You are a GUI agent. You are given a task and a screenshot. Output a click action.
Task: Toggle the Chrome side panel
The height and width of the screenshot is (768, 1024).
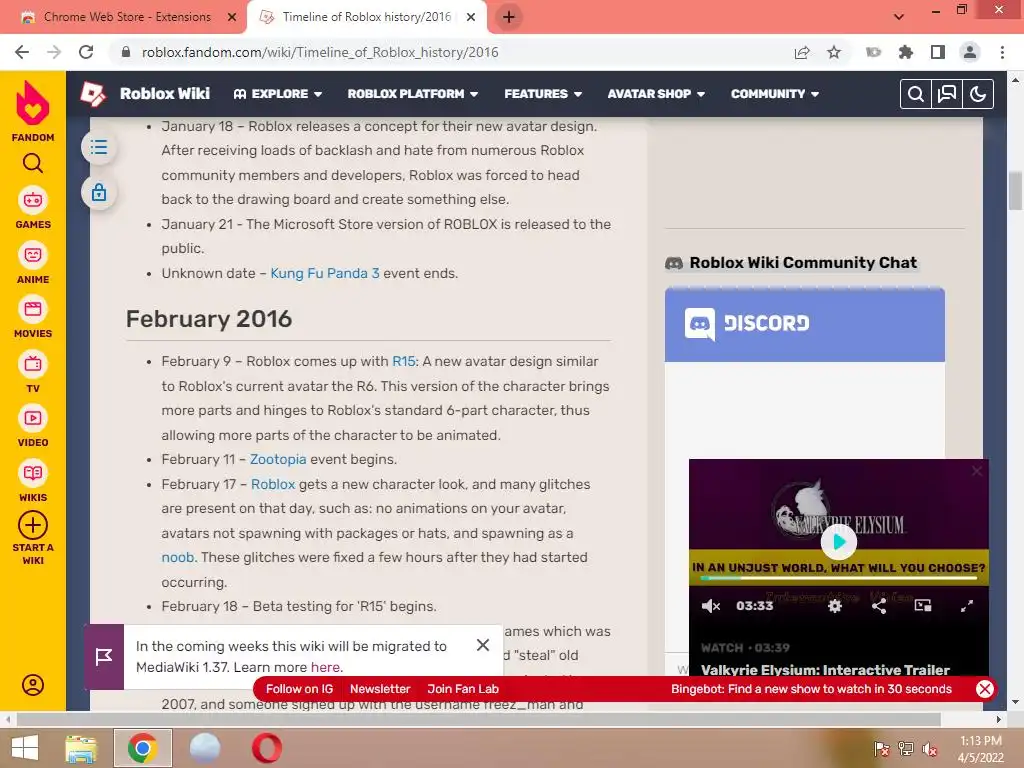(938, 52)
